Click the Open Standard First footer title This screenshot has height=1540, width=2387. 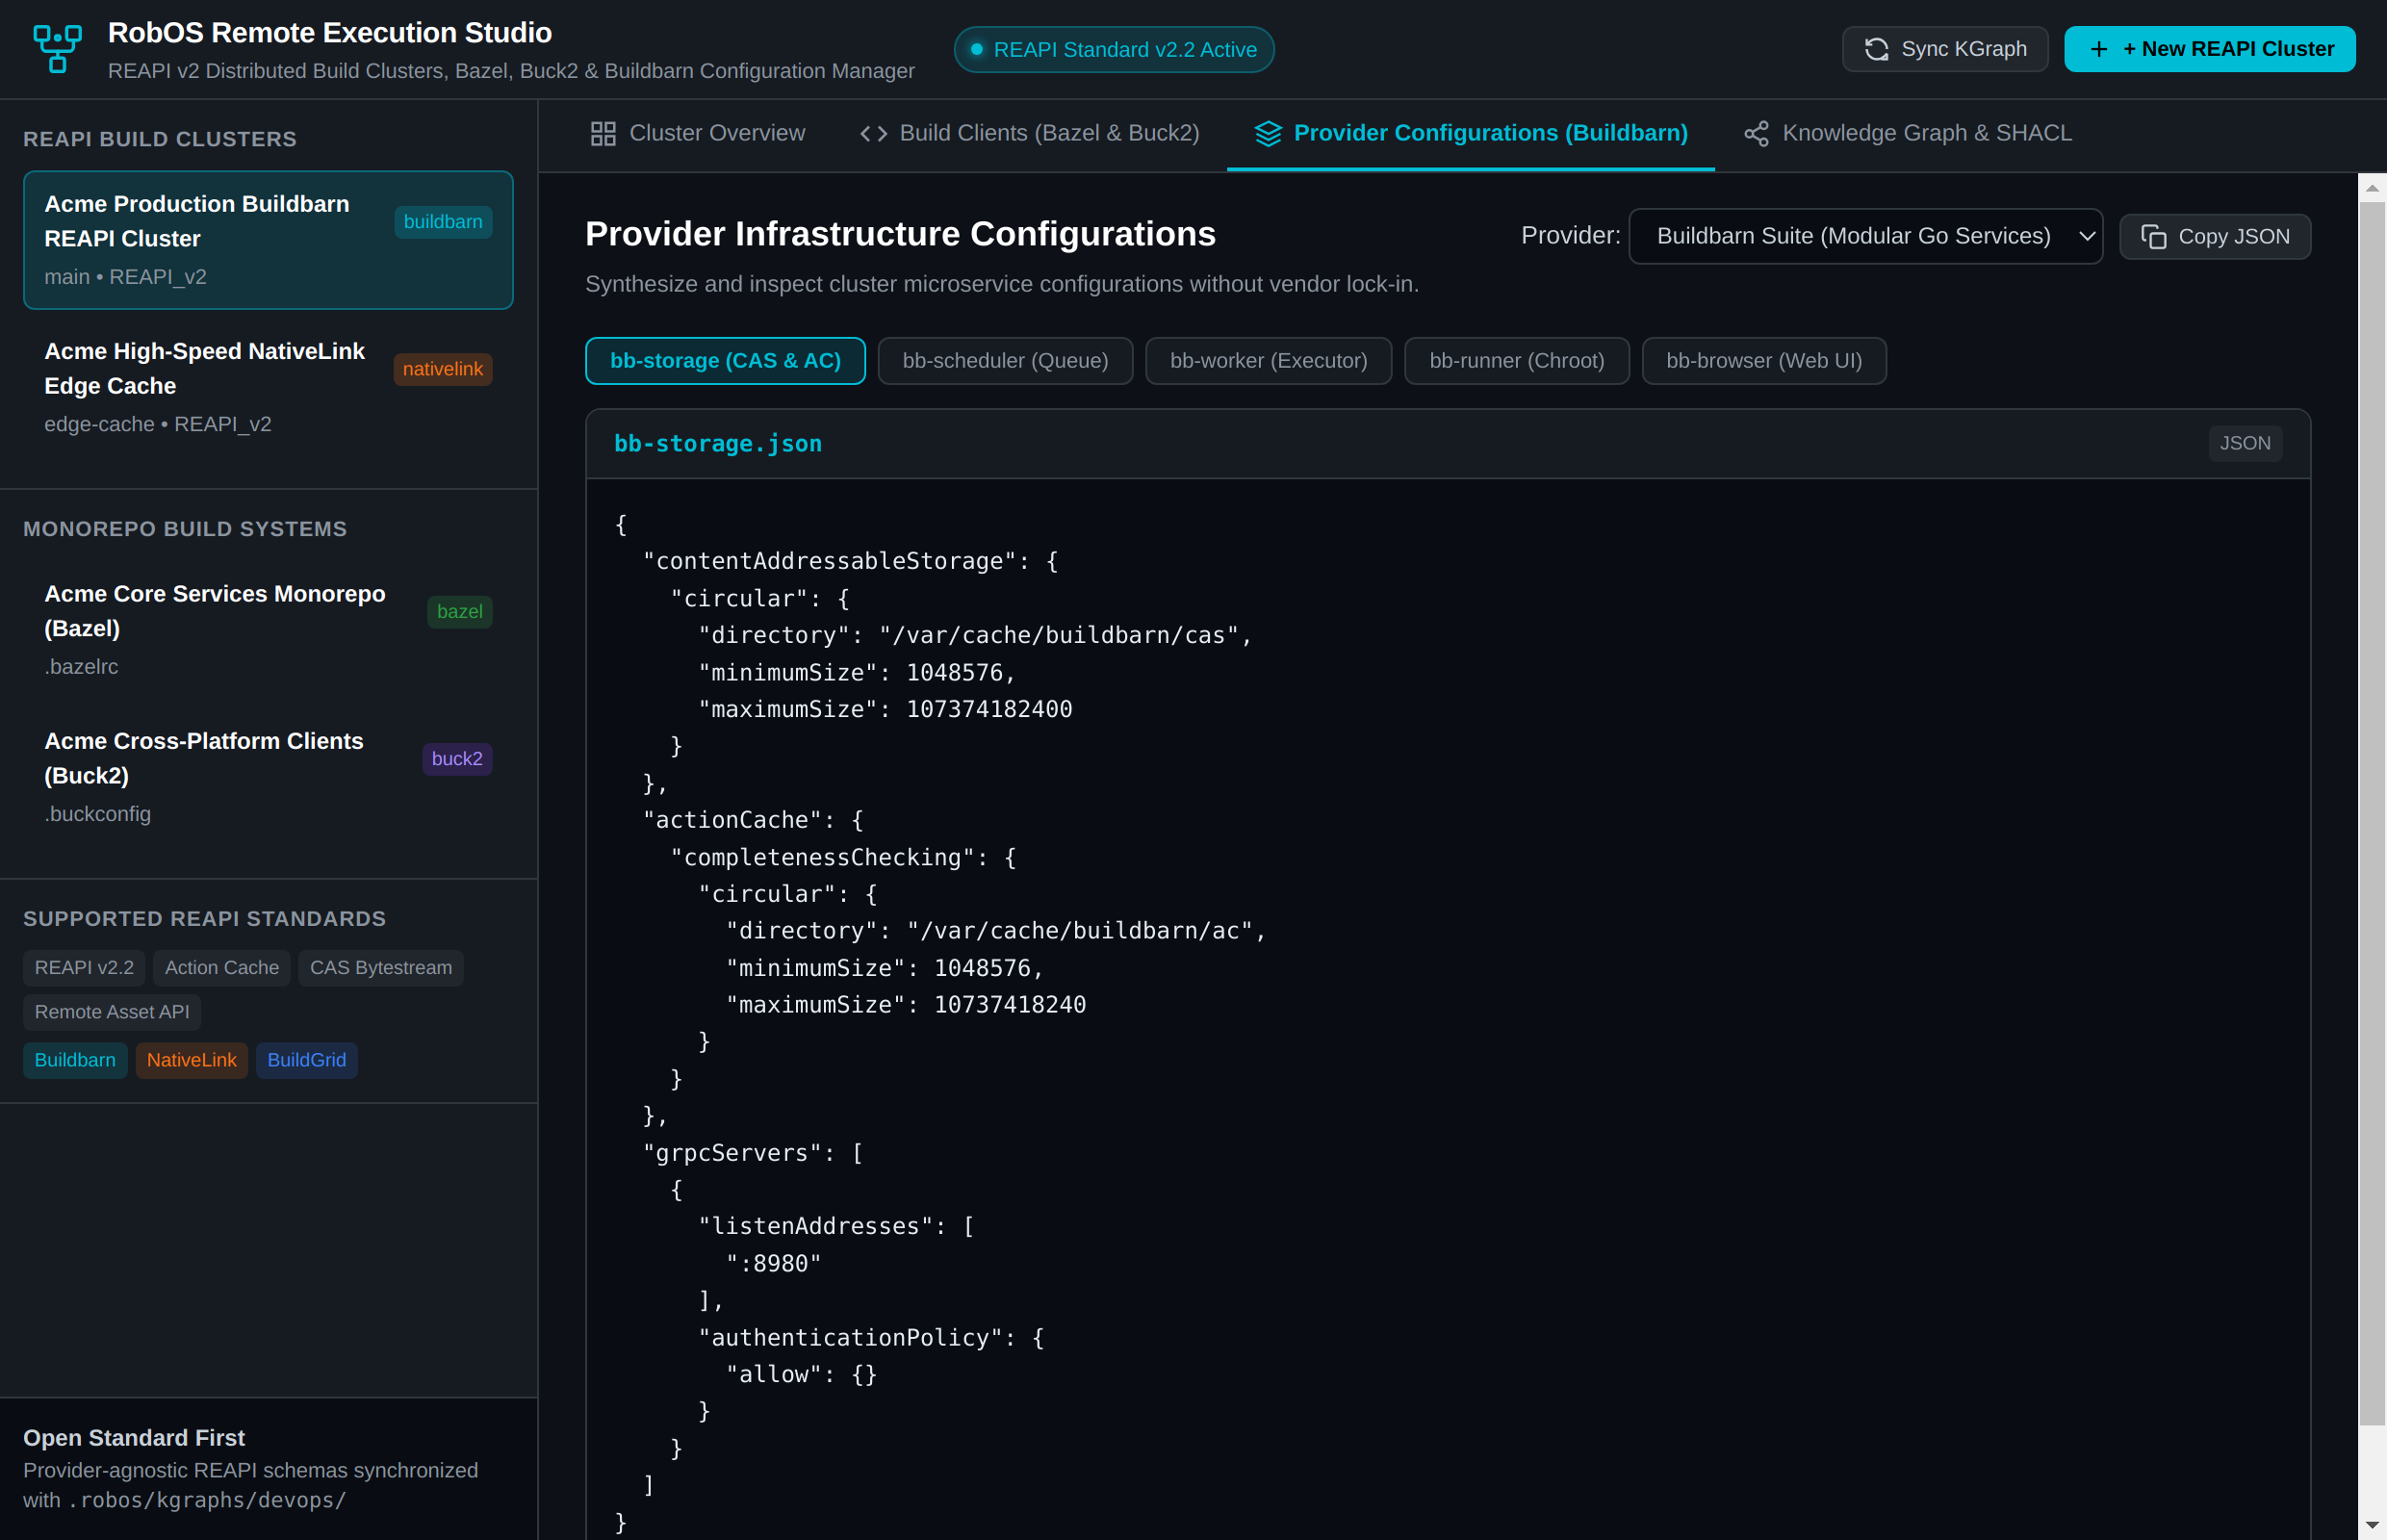[134, 1437]
